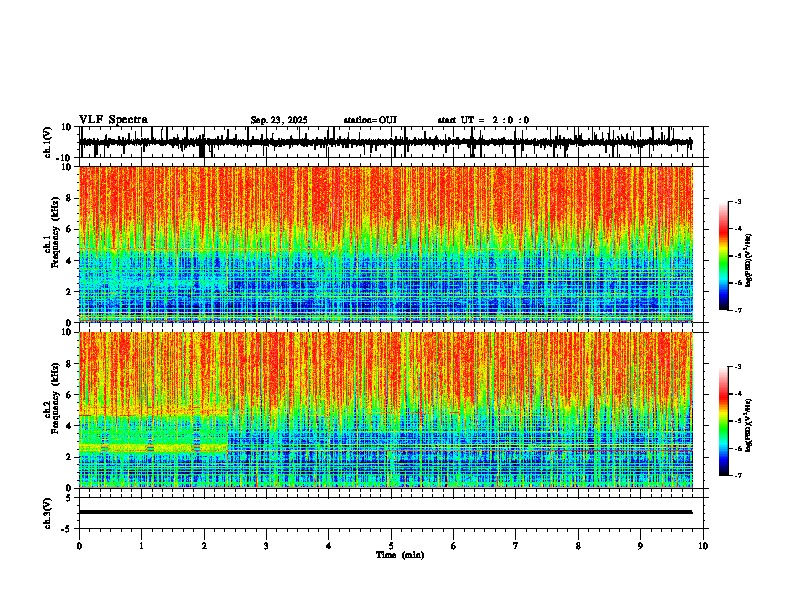The image size is (792, 612).
Task: Click the ch.2 color scale bar
Action: click(x=723, y=421)
